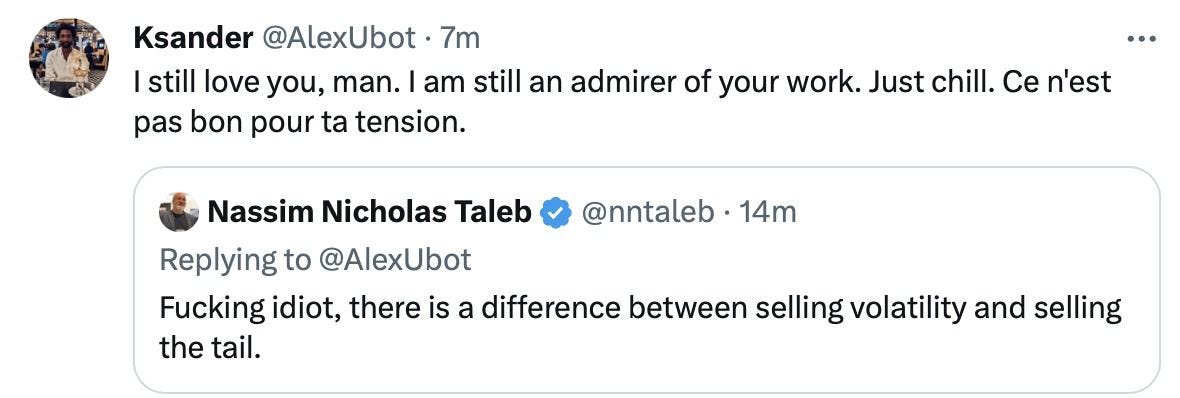Open the 7m timestamp of the tweet
Image resolution: width=1180 pixels, height=398 pixels.
click(x=459, y=38)
